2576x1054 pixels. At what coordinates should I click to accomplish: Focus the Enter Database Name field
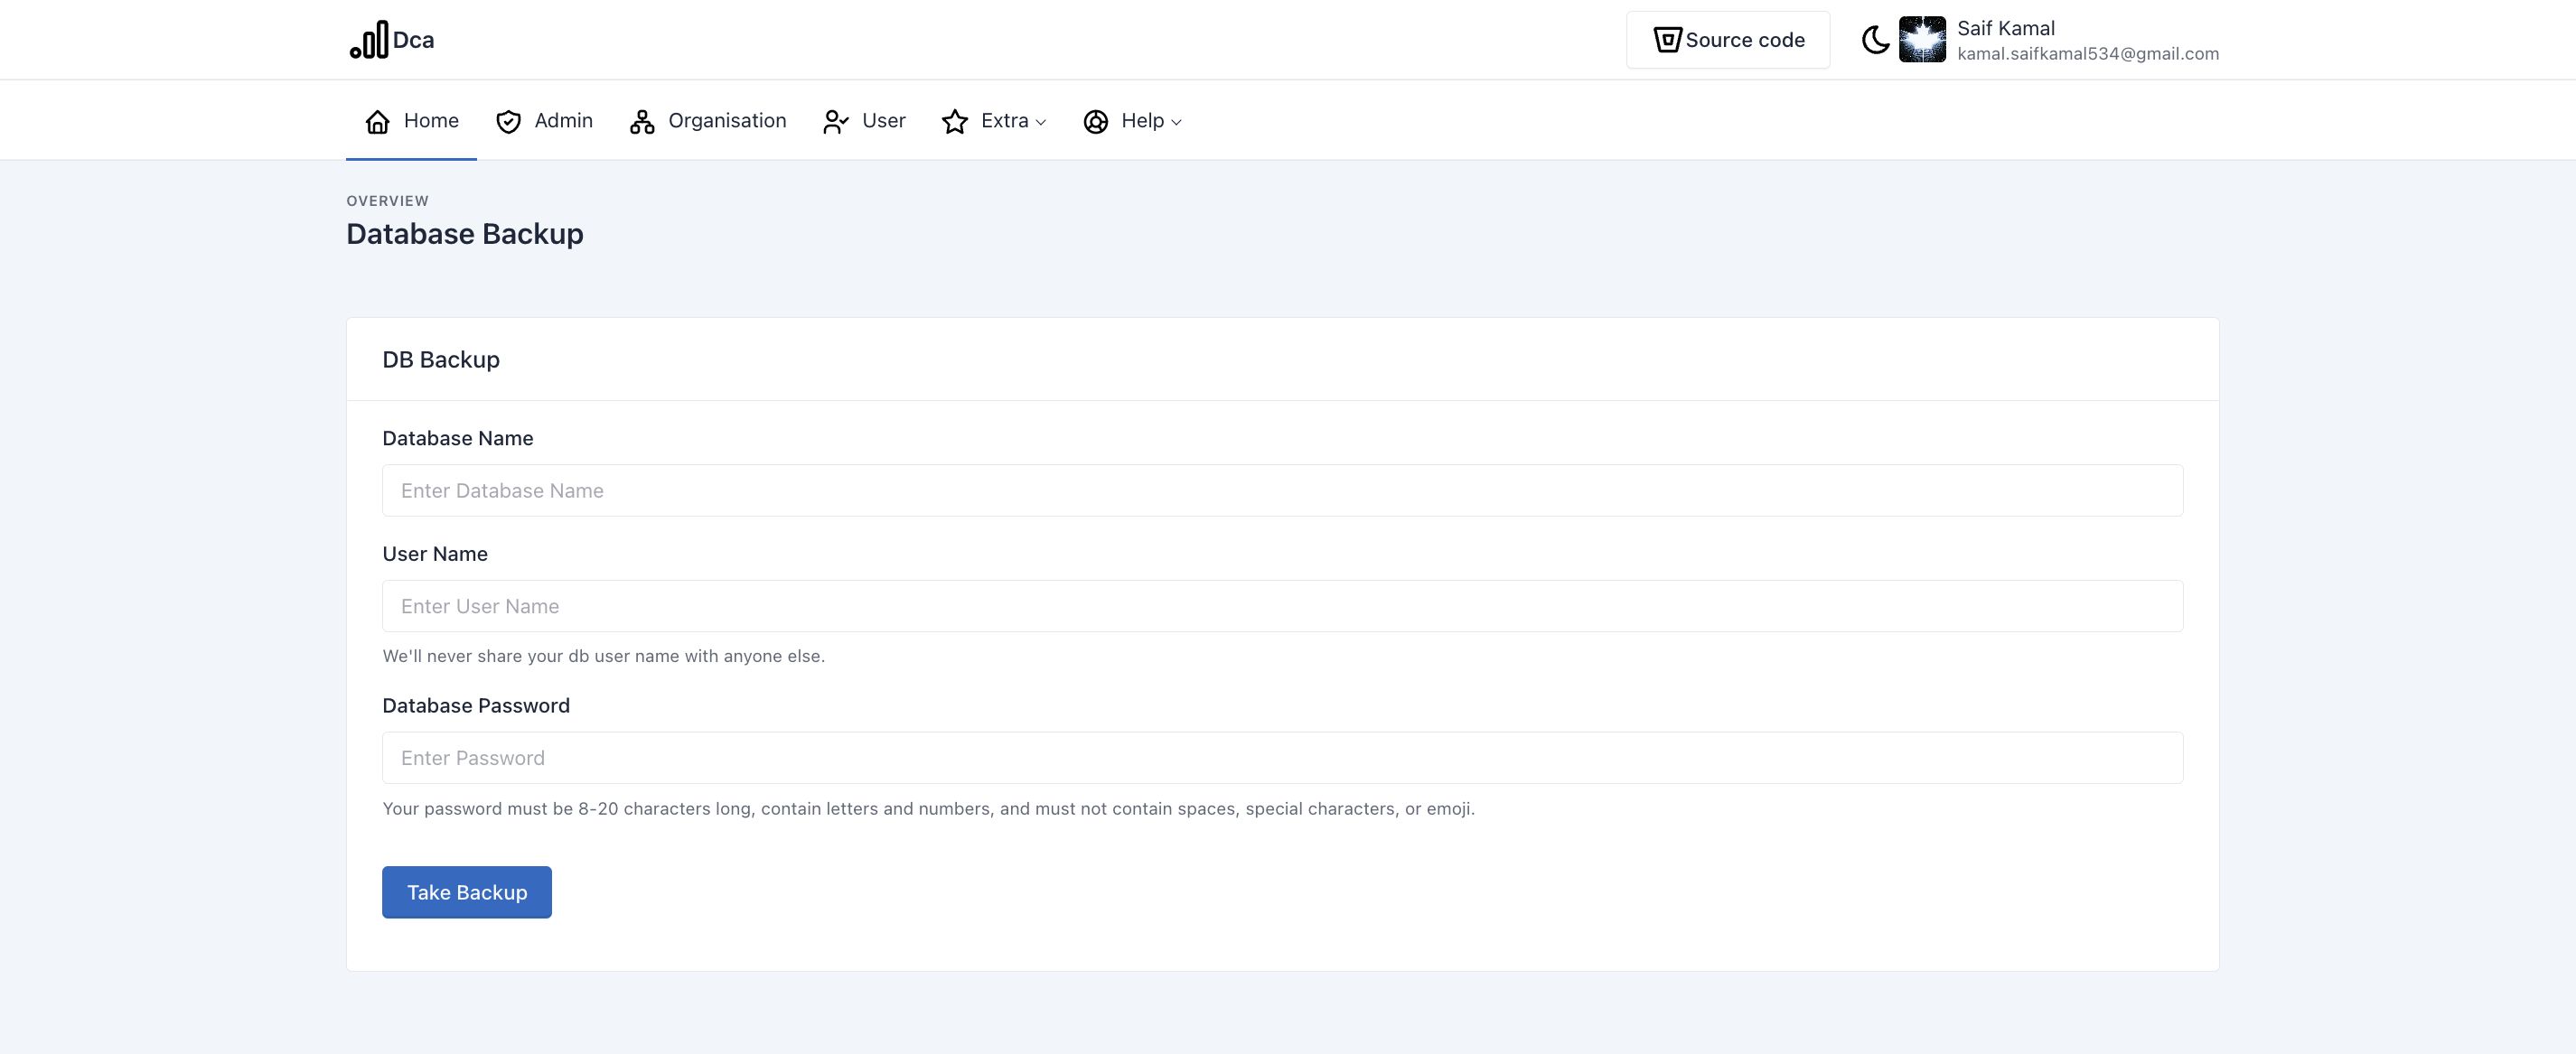click(1282, 491)
